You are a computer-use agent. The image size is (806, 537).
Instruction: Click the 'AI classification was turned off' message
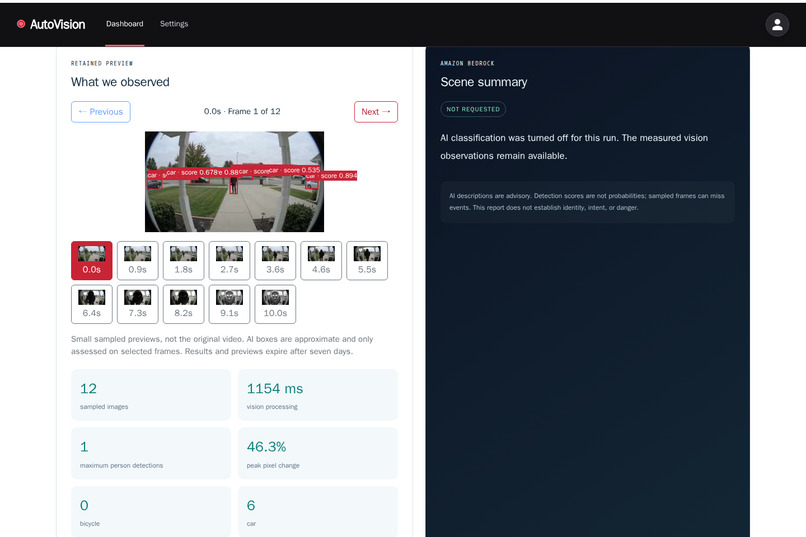click(574, 146)
